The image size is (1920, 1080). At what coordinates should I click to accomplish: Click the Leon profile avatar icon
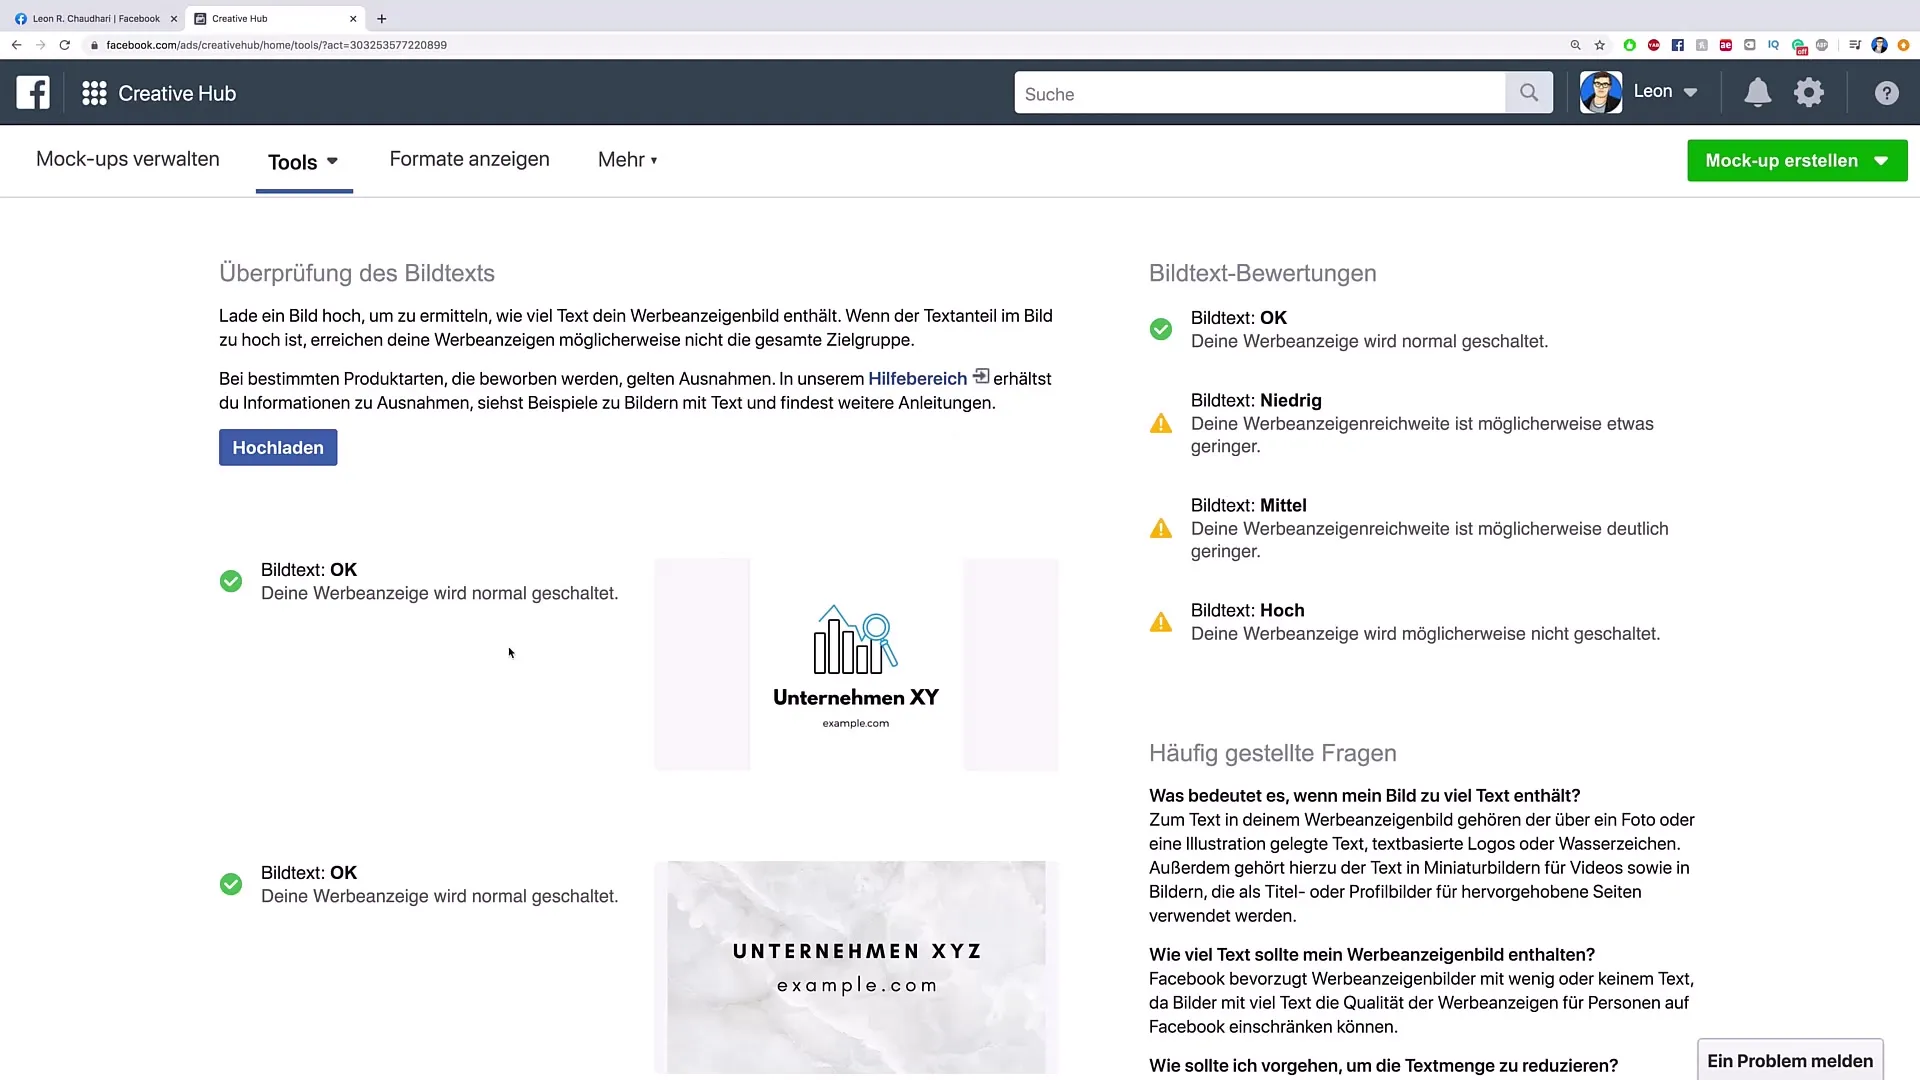pyautogui.click(x=1600, y=90)
